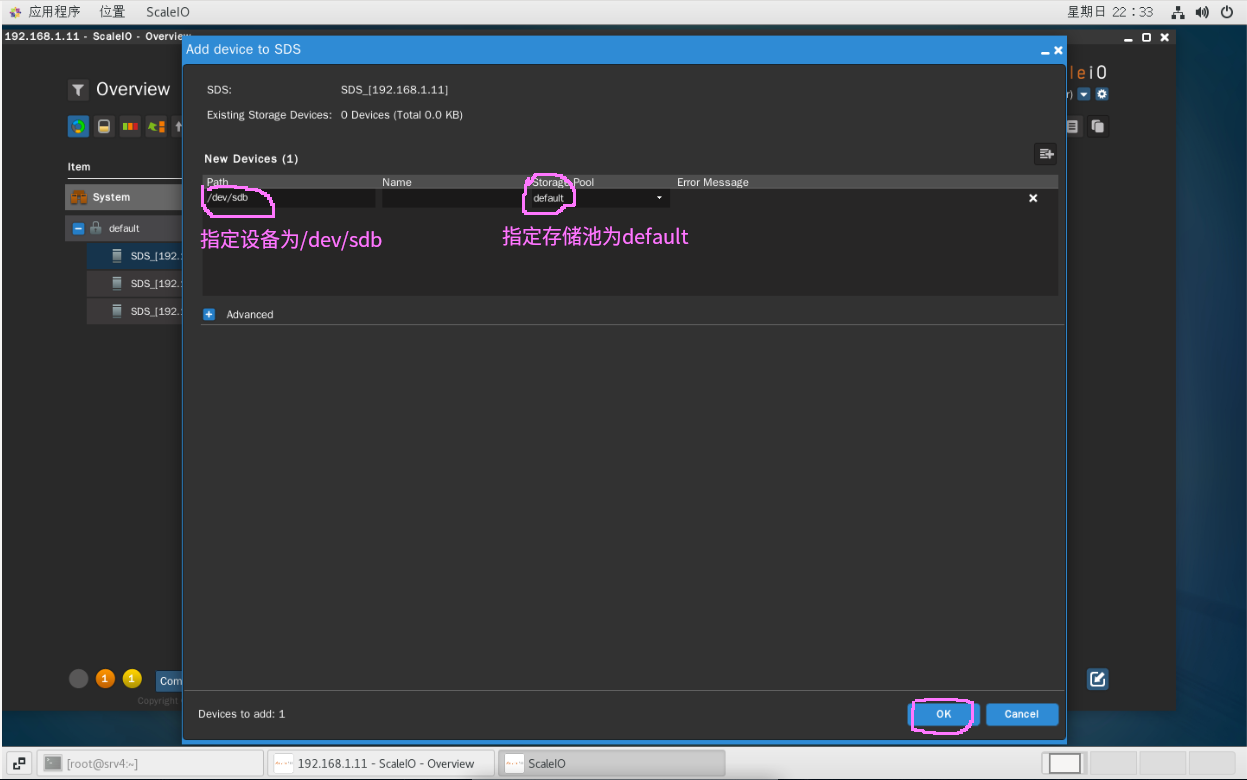
Task: Switch to the ScaleIO taskbar entry
Action: click(x=611, y=763)
